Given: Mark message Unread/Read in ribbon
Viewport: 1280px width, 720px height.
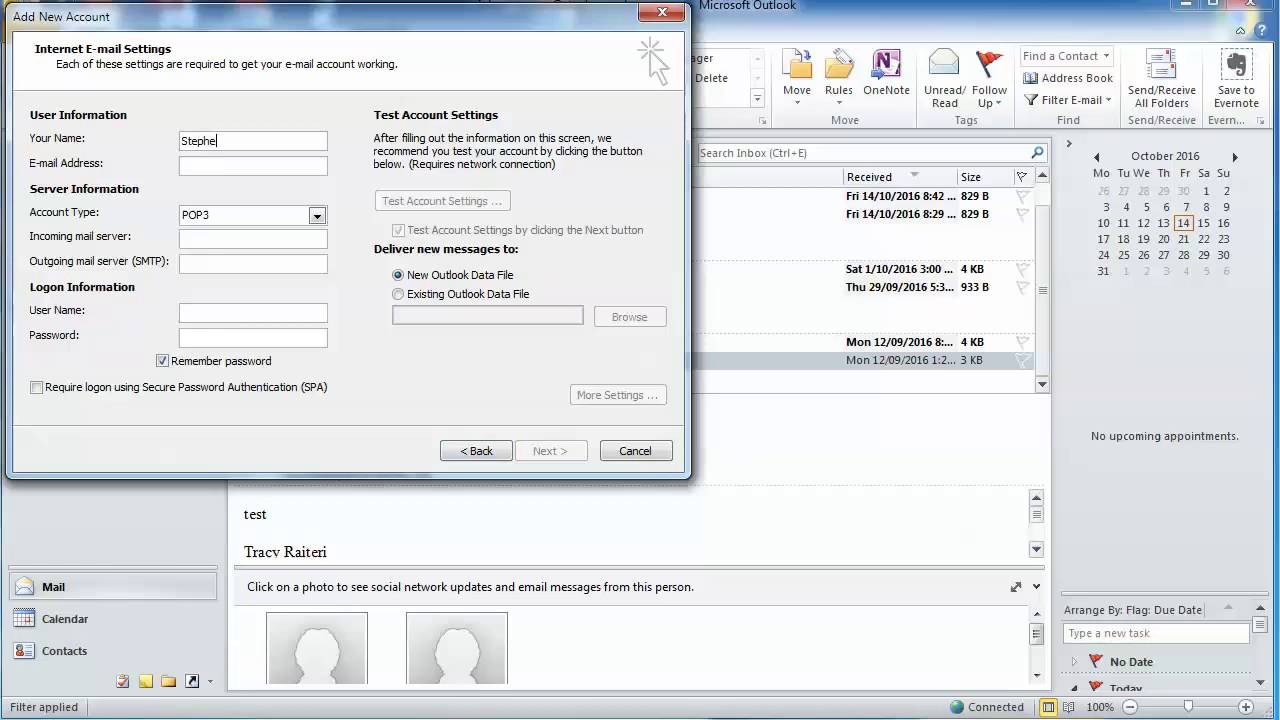Looking at the screenshot, I should pos(945,78).
